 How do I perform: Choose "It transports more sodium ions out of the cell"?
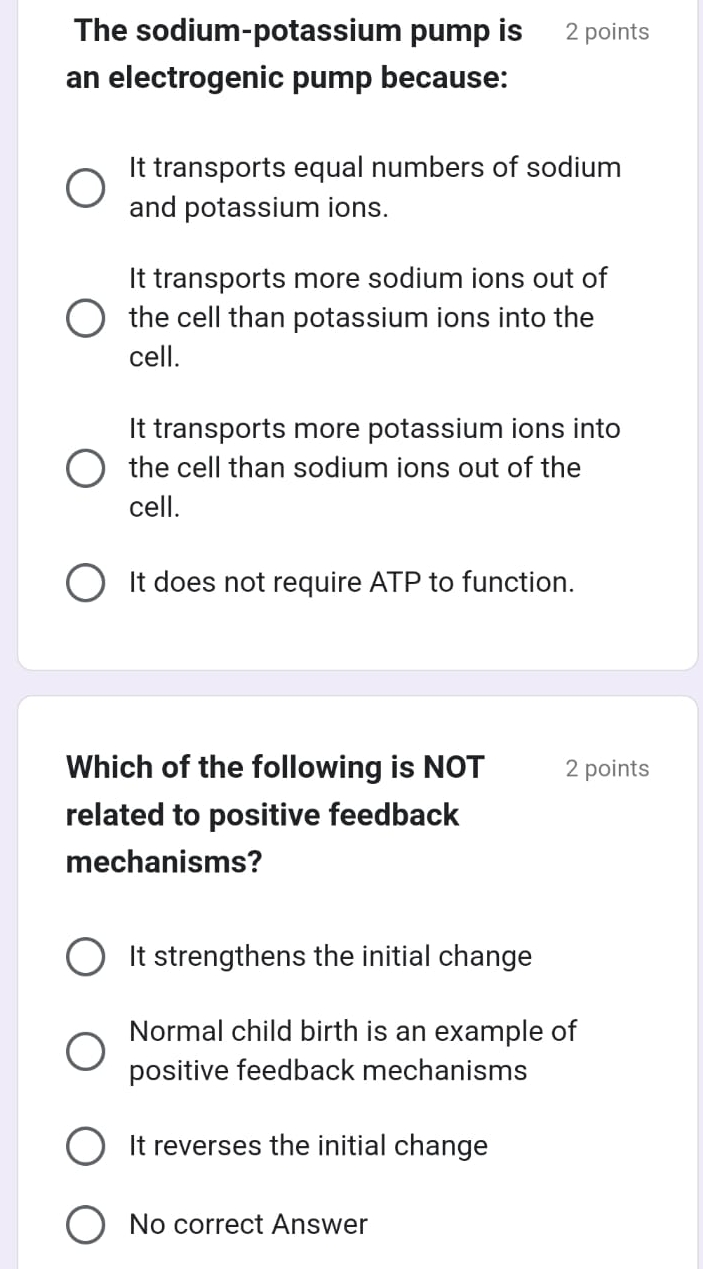coord(85,317)
